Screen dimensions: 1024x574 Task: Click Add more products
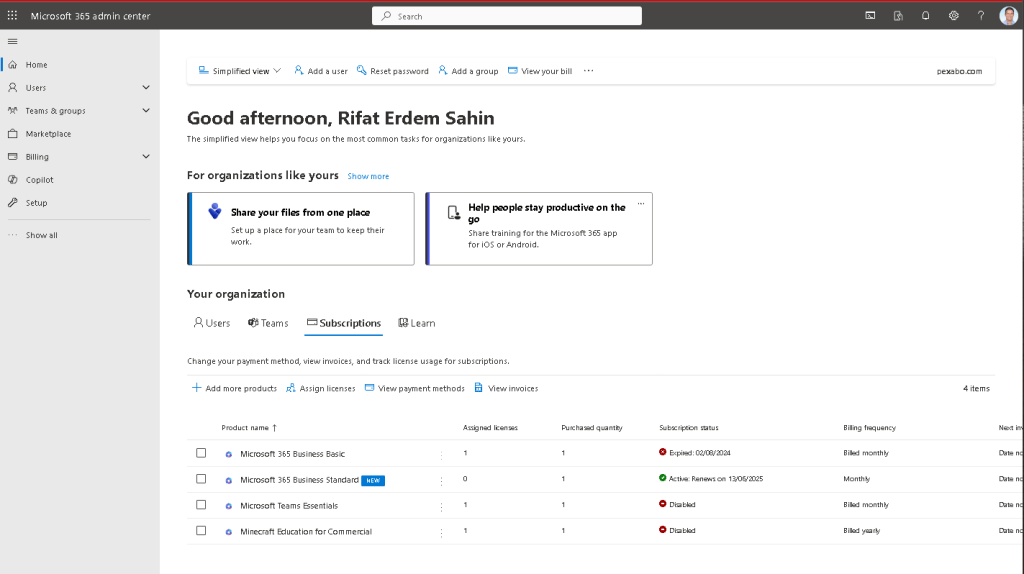[x=234, y=388]
